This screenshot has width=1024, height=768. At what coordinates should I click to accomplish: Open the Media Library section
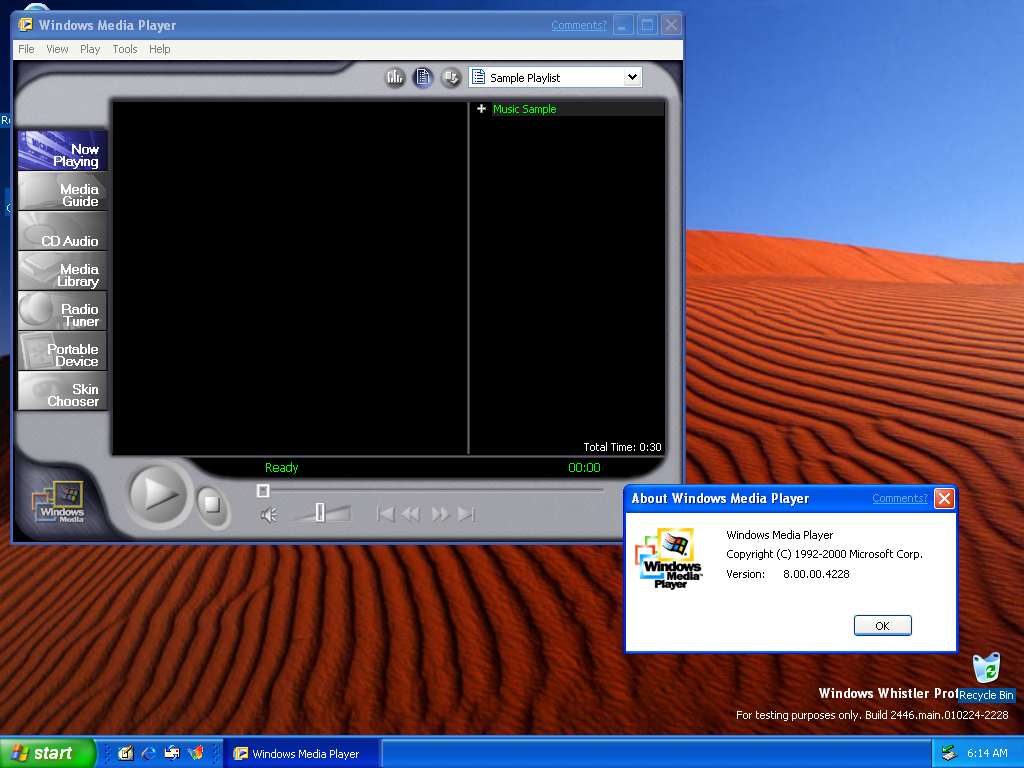[x=63, y=274]
